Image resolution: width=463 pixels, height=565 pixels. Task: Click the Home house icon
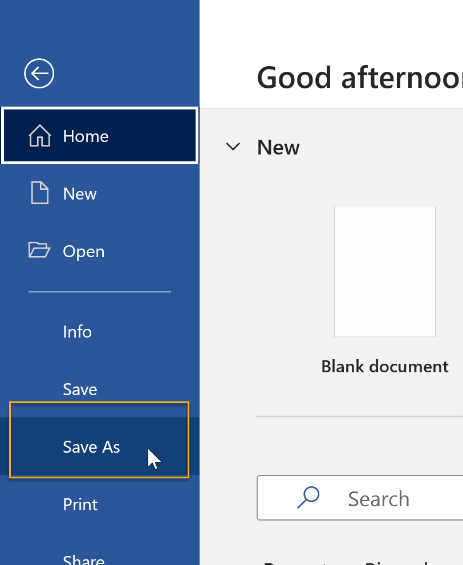pos(40,136)
